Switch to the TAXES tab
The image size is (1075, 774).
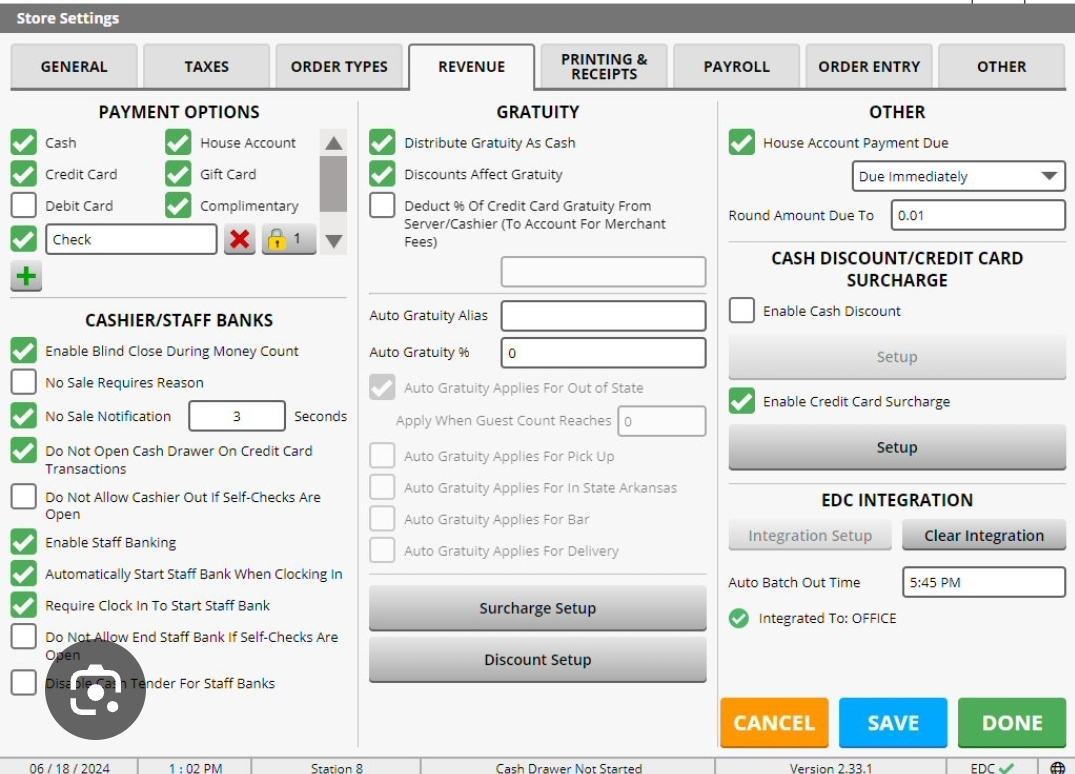click(207, 67)
